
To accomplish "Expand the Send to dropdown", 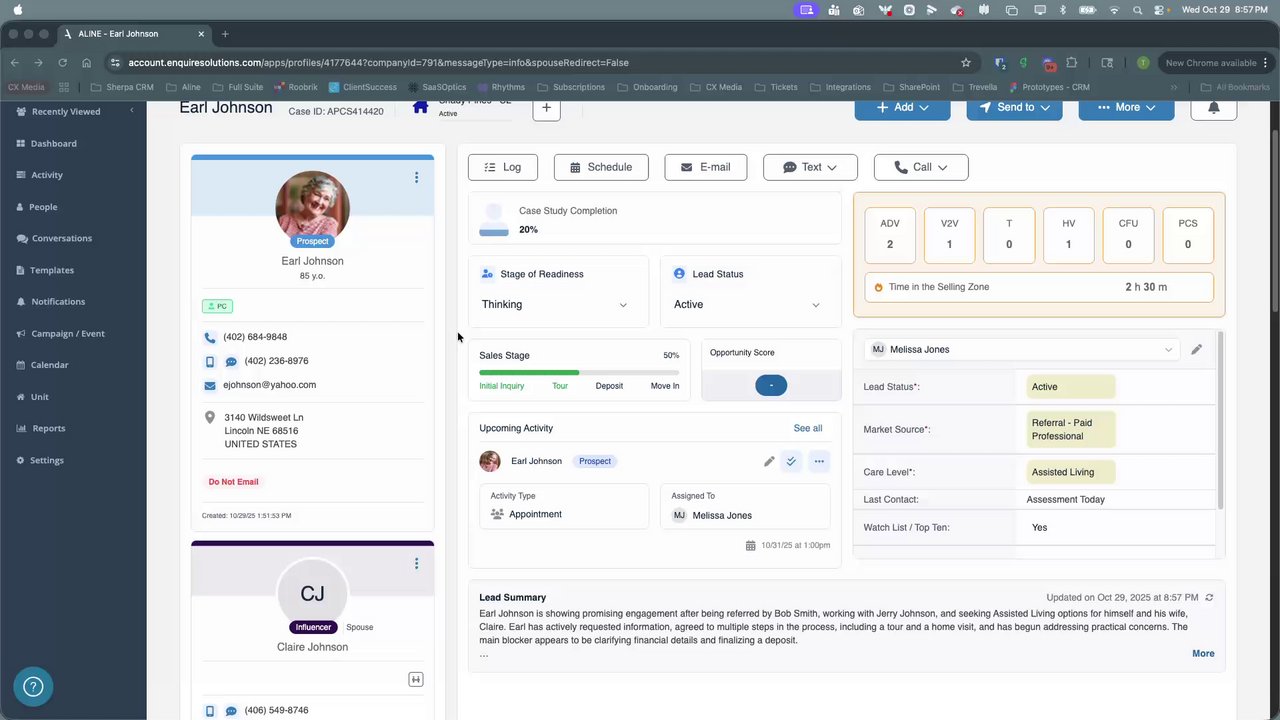I will 1014,107.
